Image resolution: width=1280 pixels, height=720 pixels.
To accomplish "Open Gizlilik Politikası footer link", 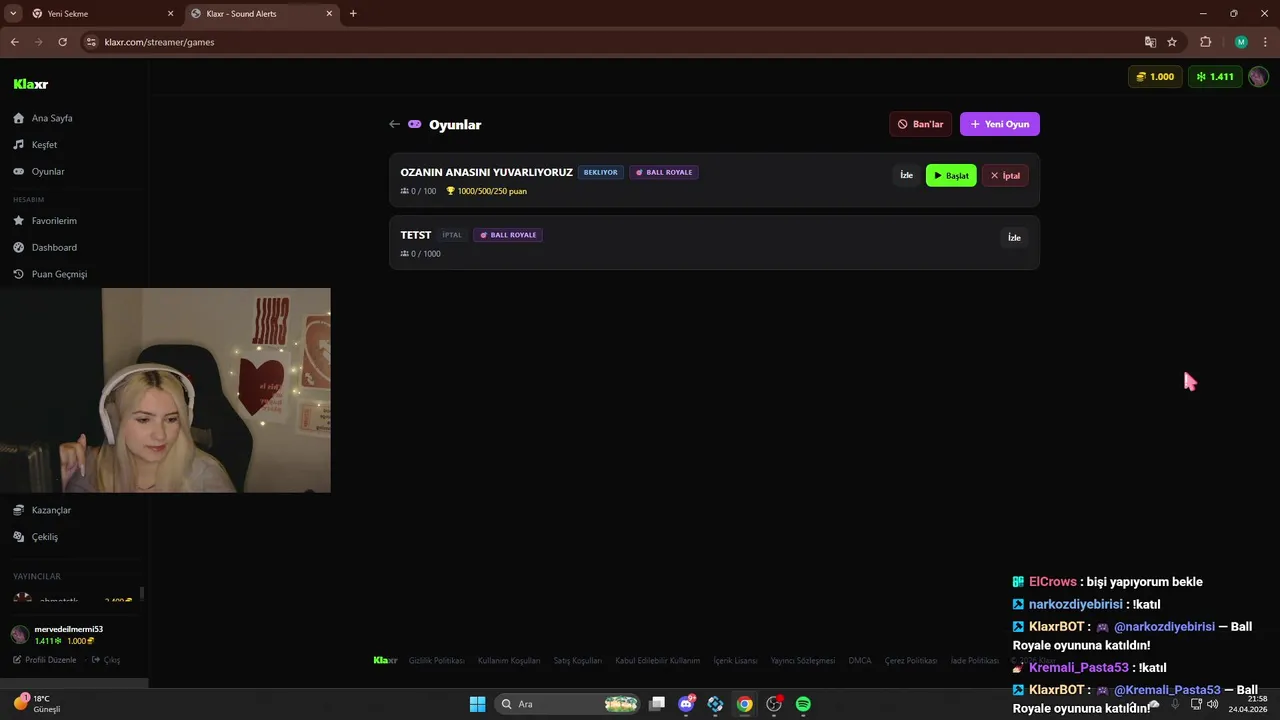I will 436,661.
